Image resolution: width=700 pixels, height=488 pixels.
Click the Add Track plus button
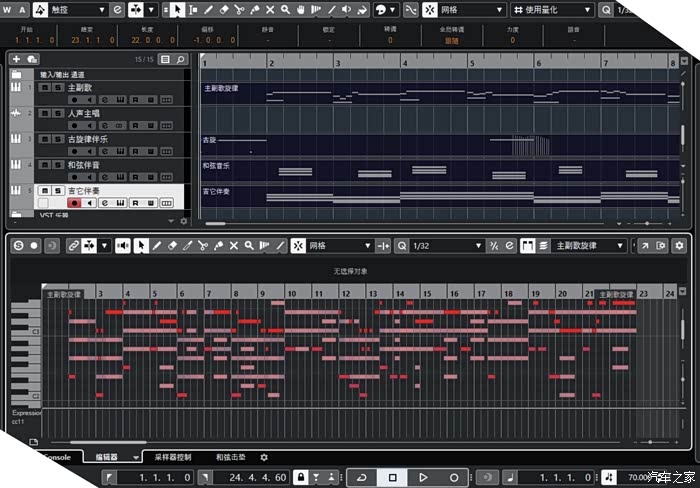[16, 59]
